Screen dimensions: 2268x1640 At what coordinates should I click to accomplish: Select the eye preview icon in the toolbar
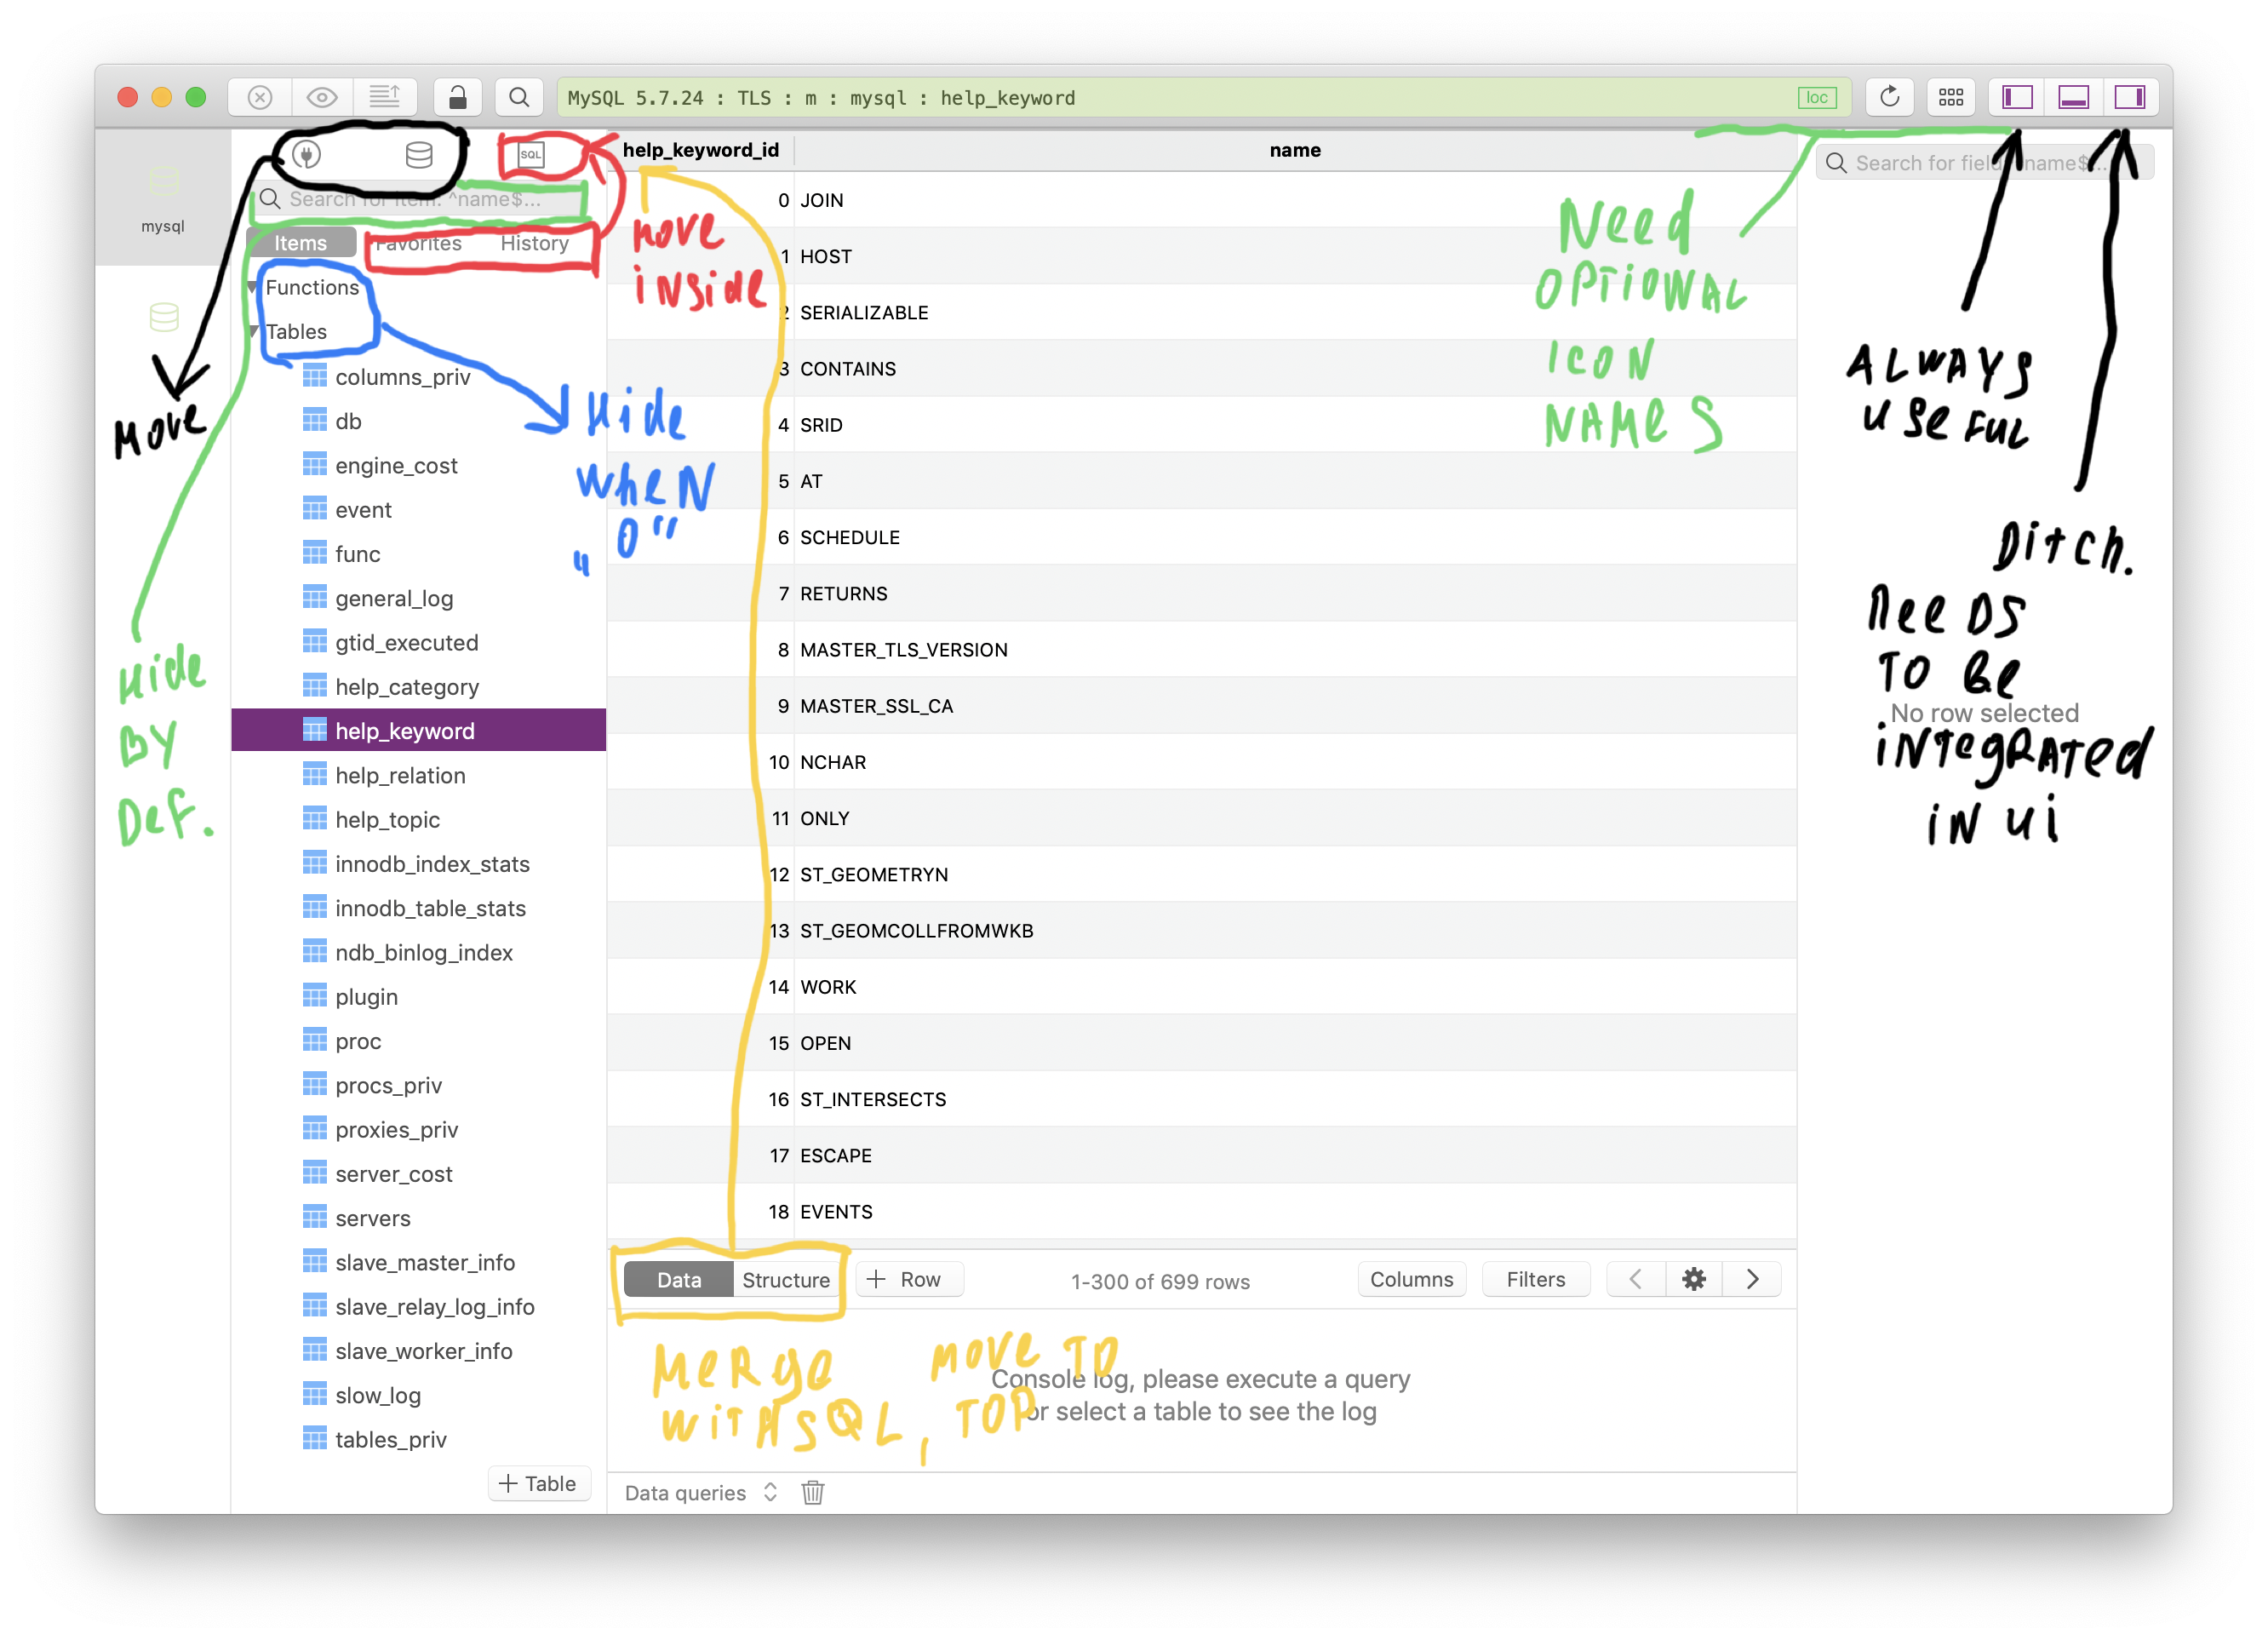pos(321,97)
